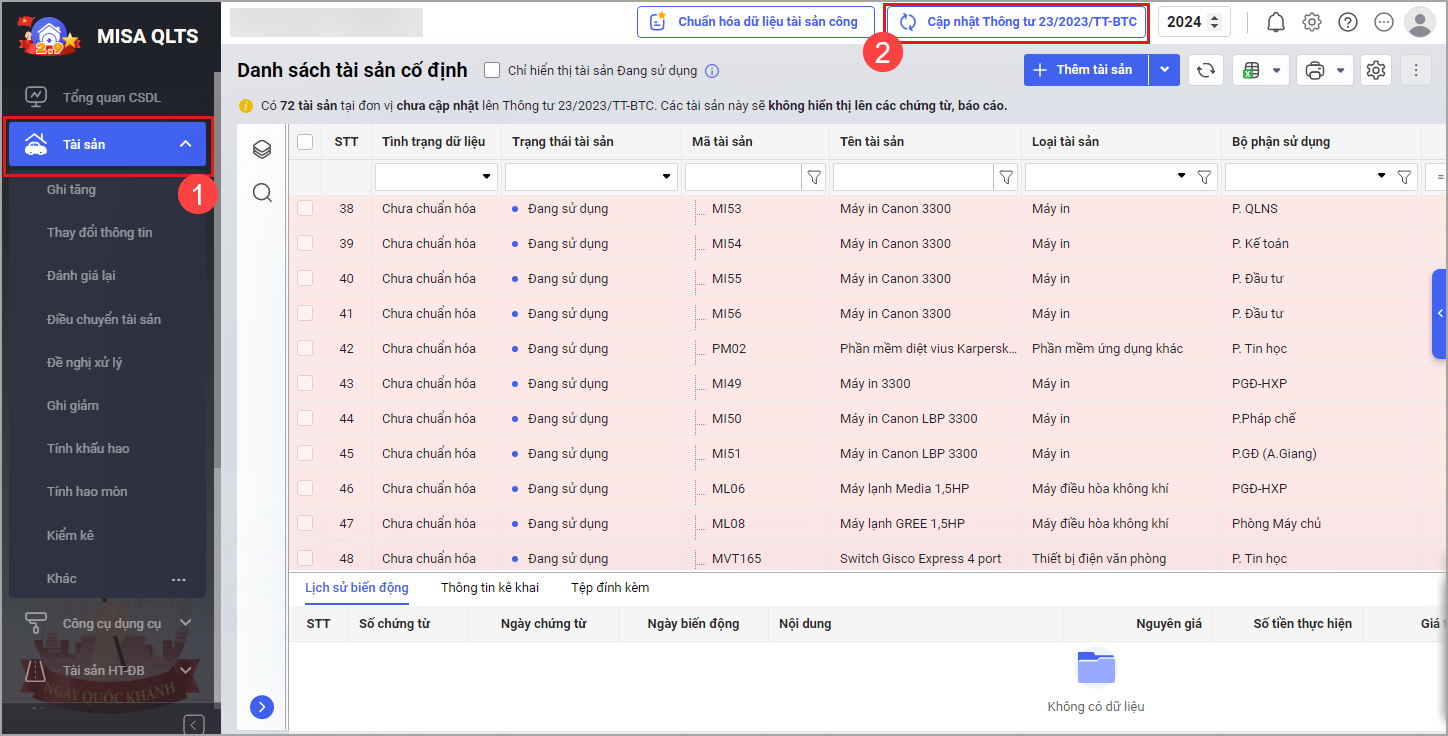The height and width of the screenshot is (736, 1448).
Task: Click Cập nhật Thông tư 23/2023/TT-BTC button
Action: point(1018,22)
